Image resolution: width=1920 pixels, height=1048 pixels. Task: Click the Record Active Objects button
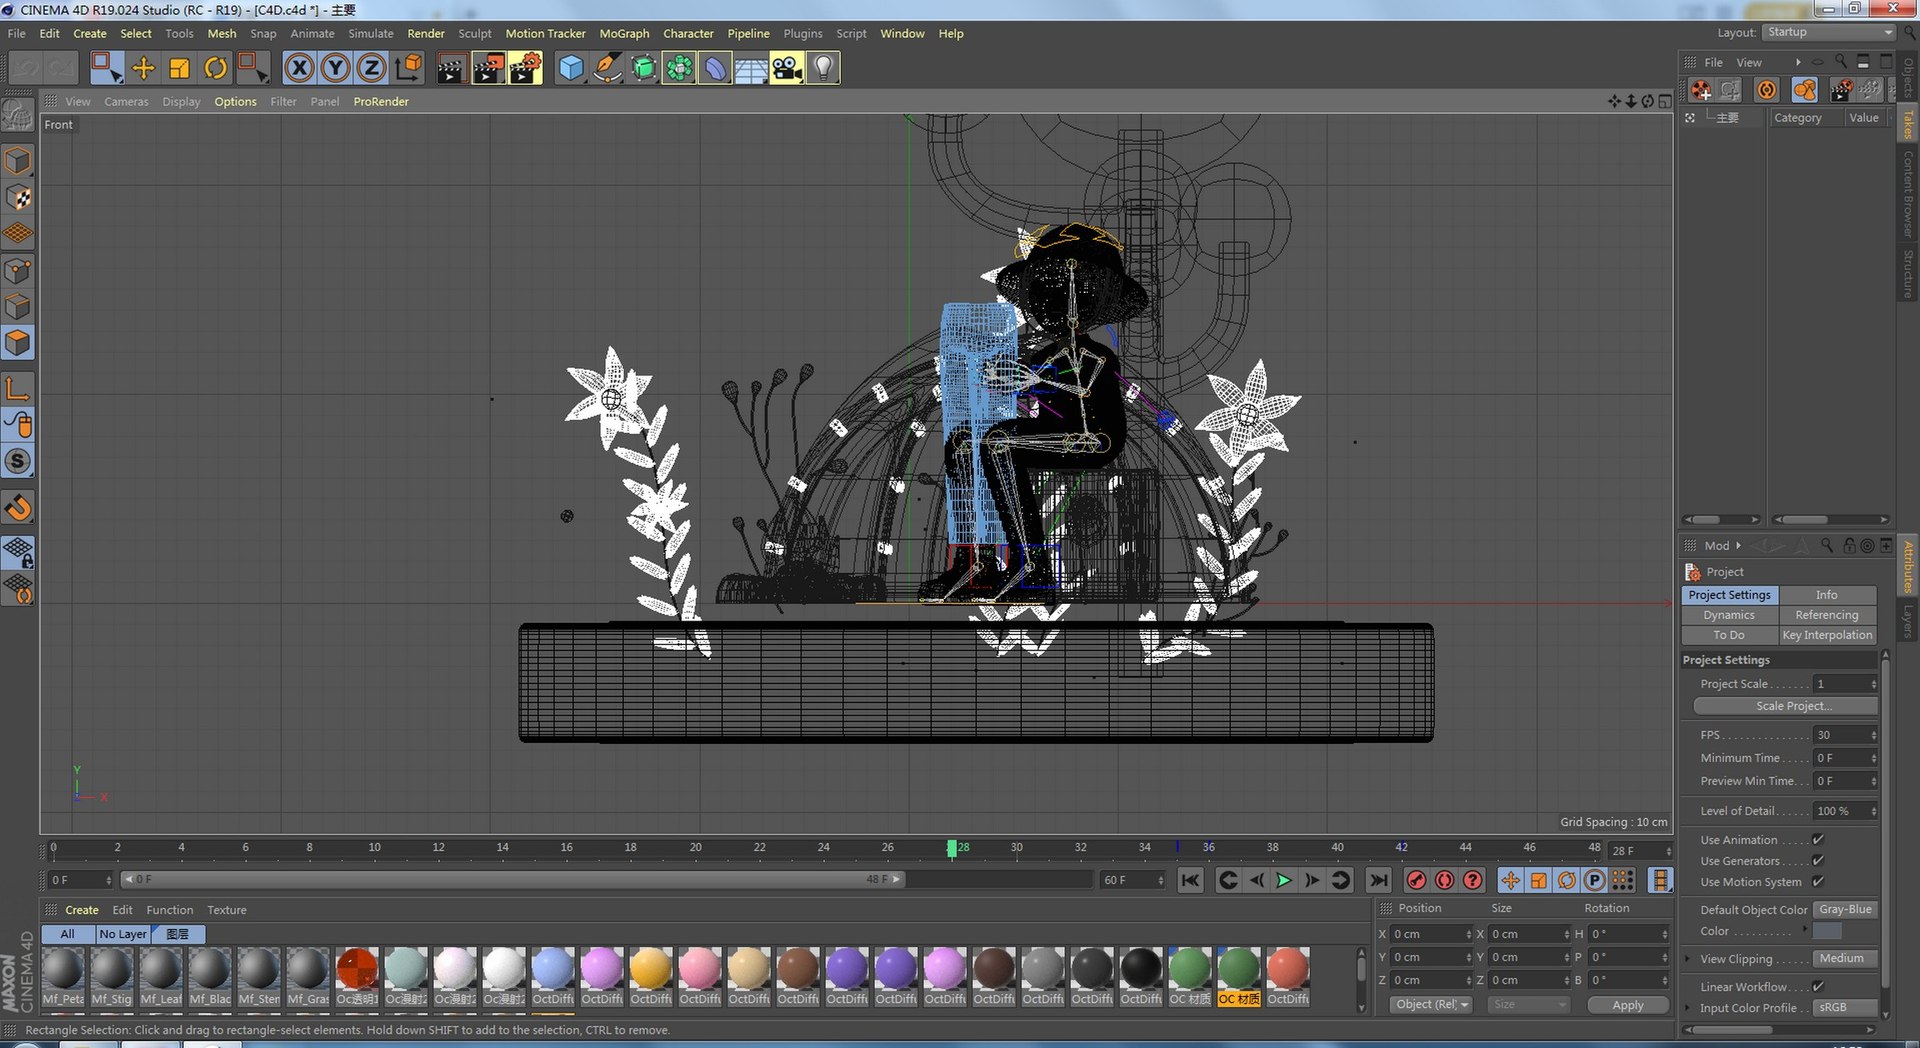pyautogui.click(x=1416, y=880)
